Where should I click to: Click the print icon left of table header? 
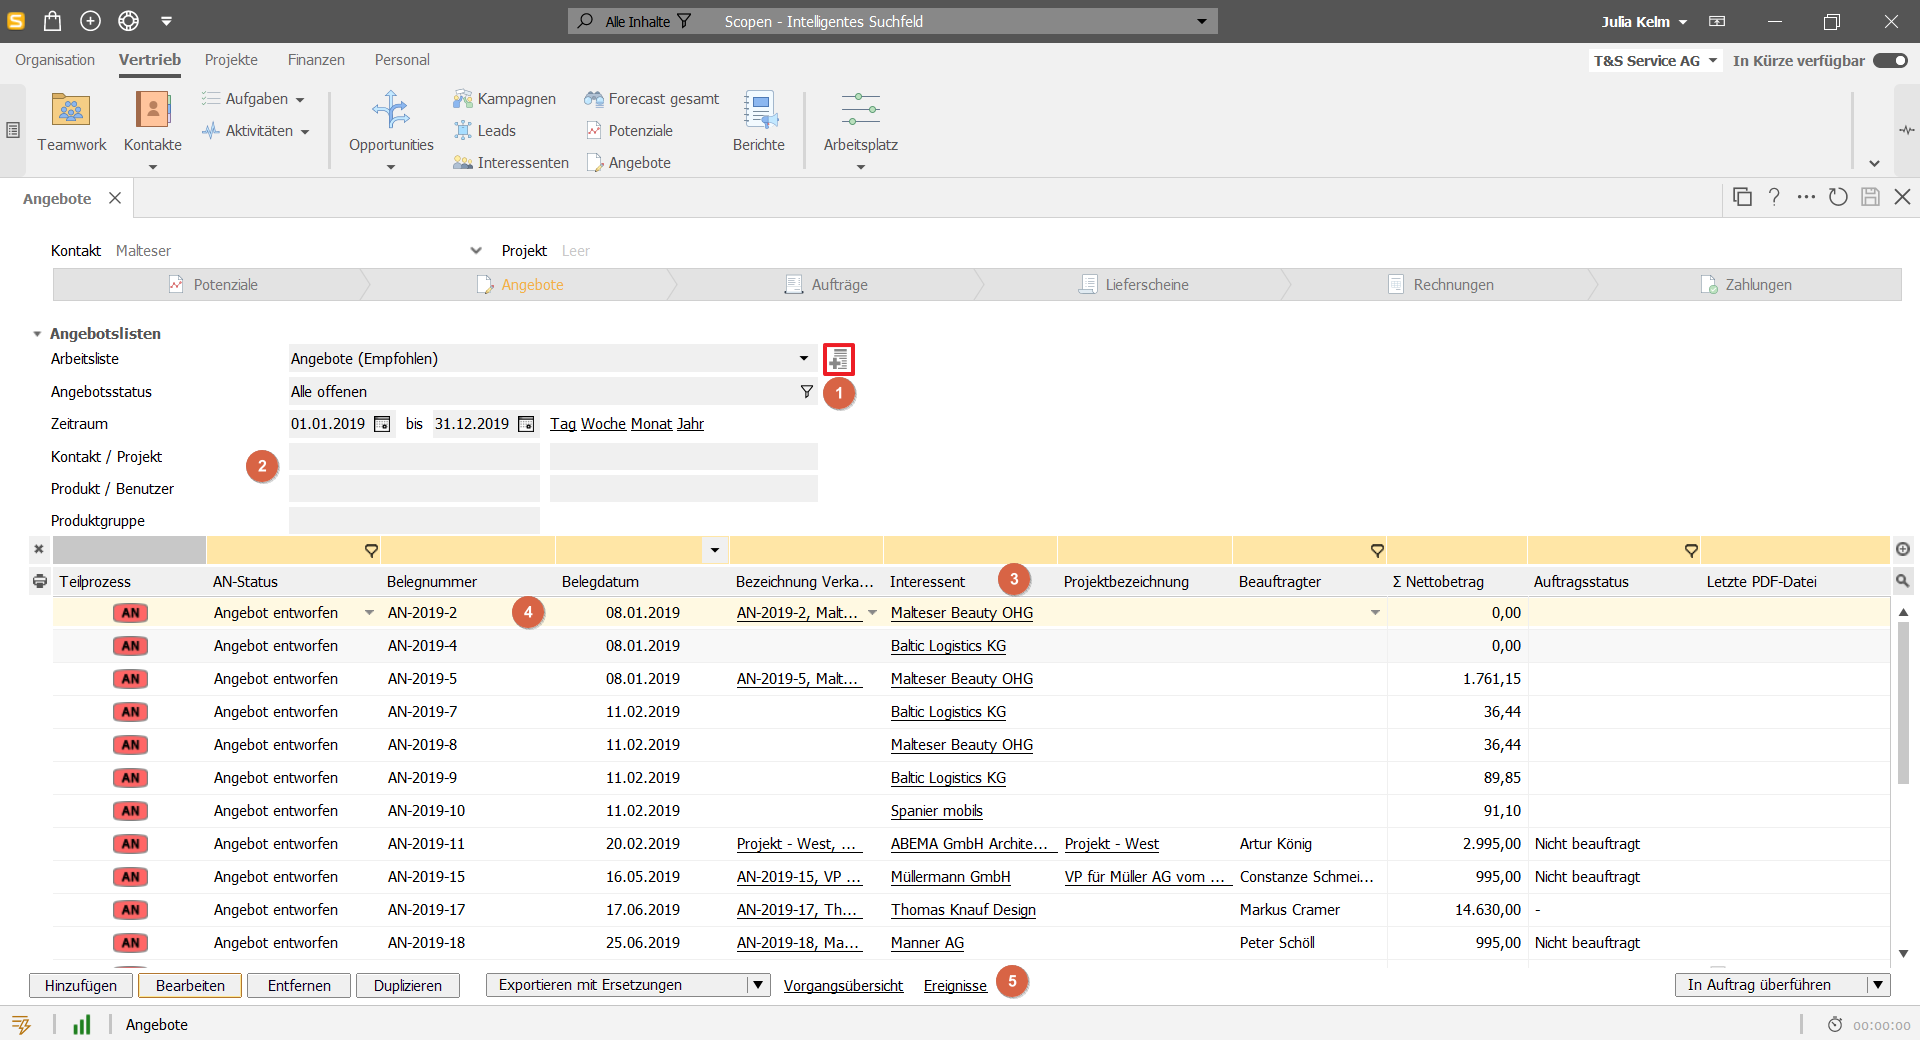point(40,581)
